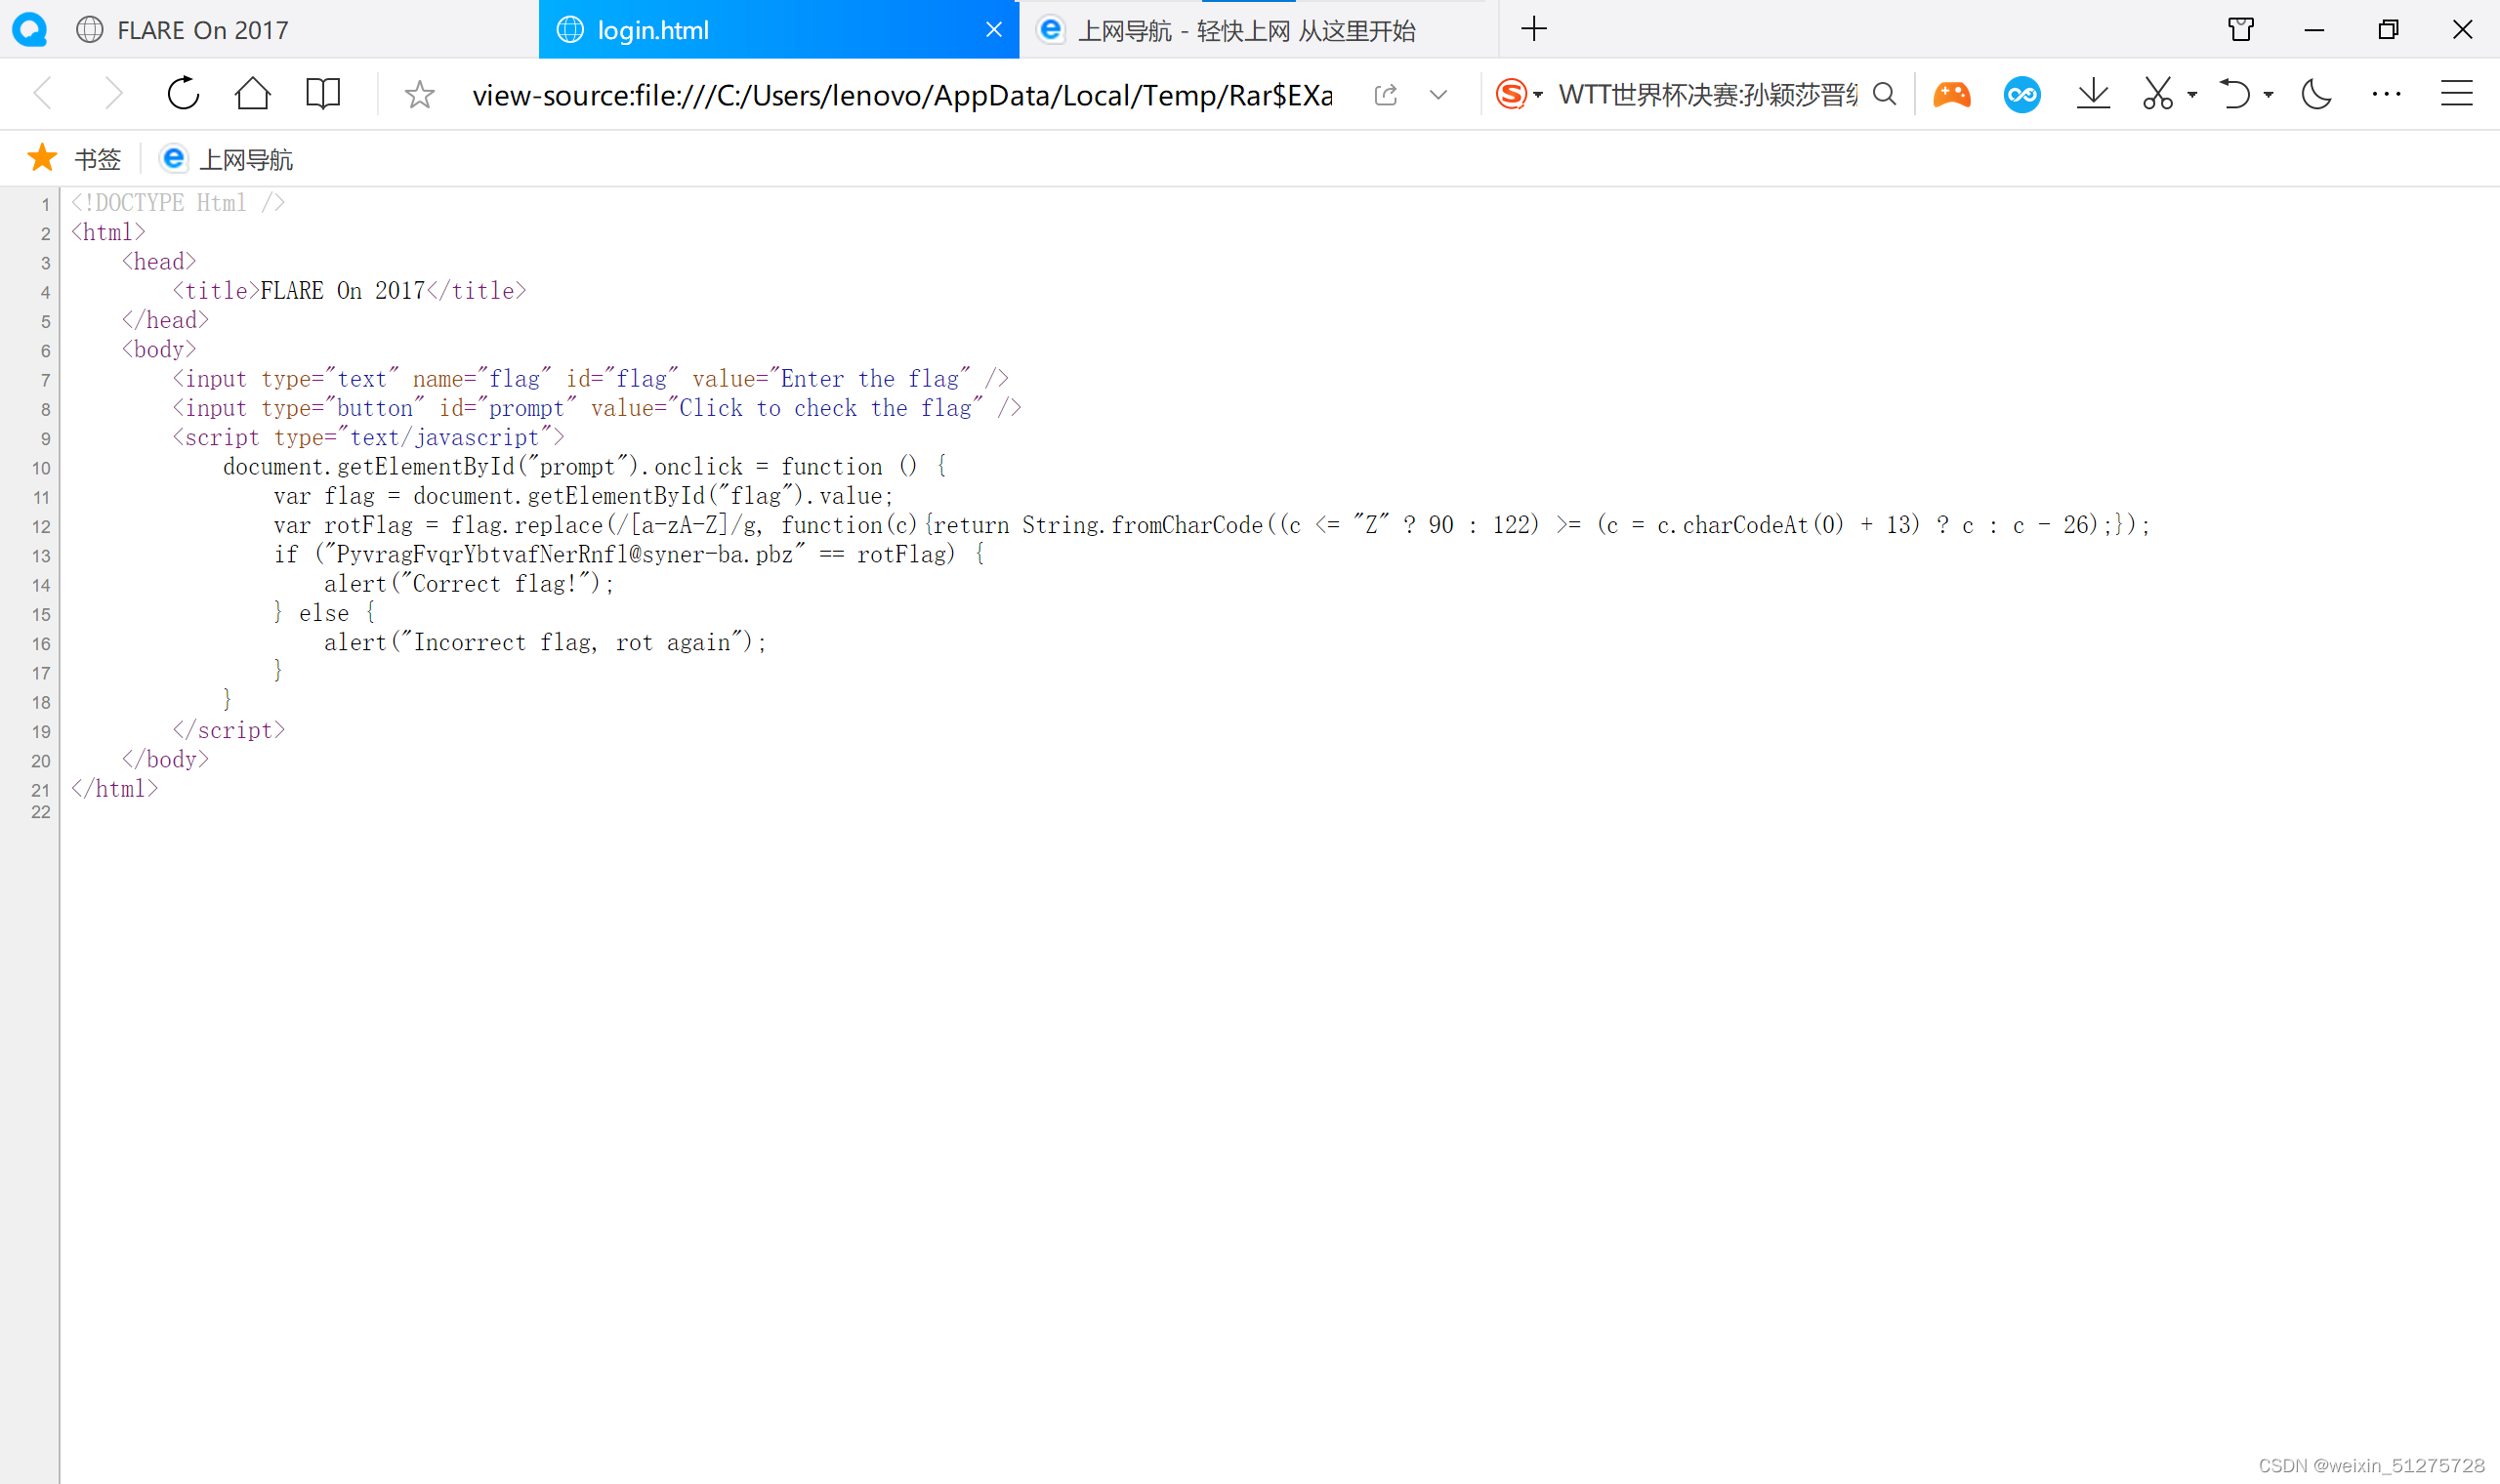Minimize the browser window
Viewport: 2500px width, 1484px height.
(x=2314, y=30)
